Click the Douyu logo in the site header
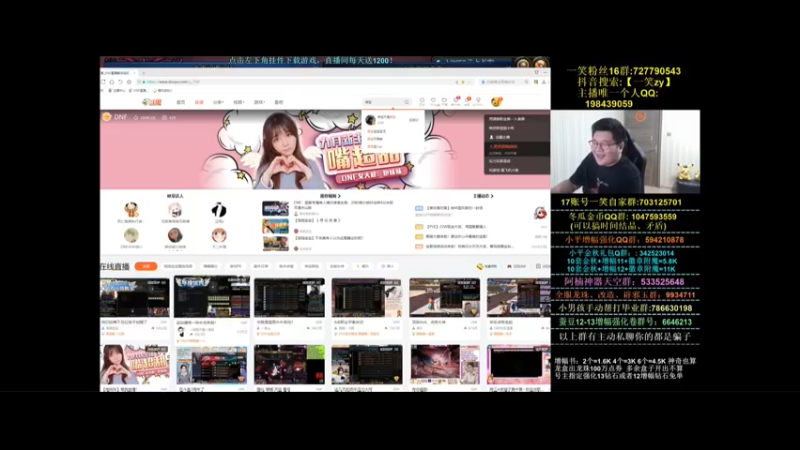The image size is (800, 450). 152,102
